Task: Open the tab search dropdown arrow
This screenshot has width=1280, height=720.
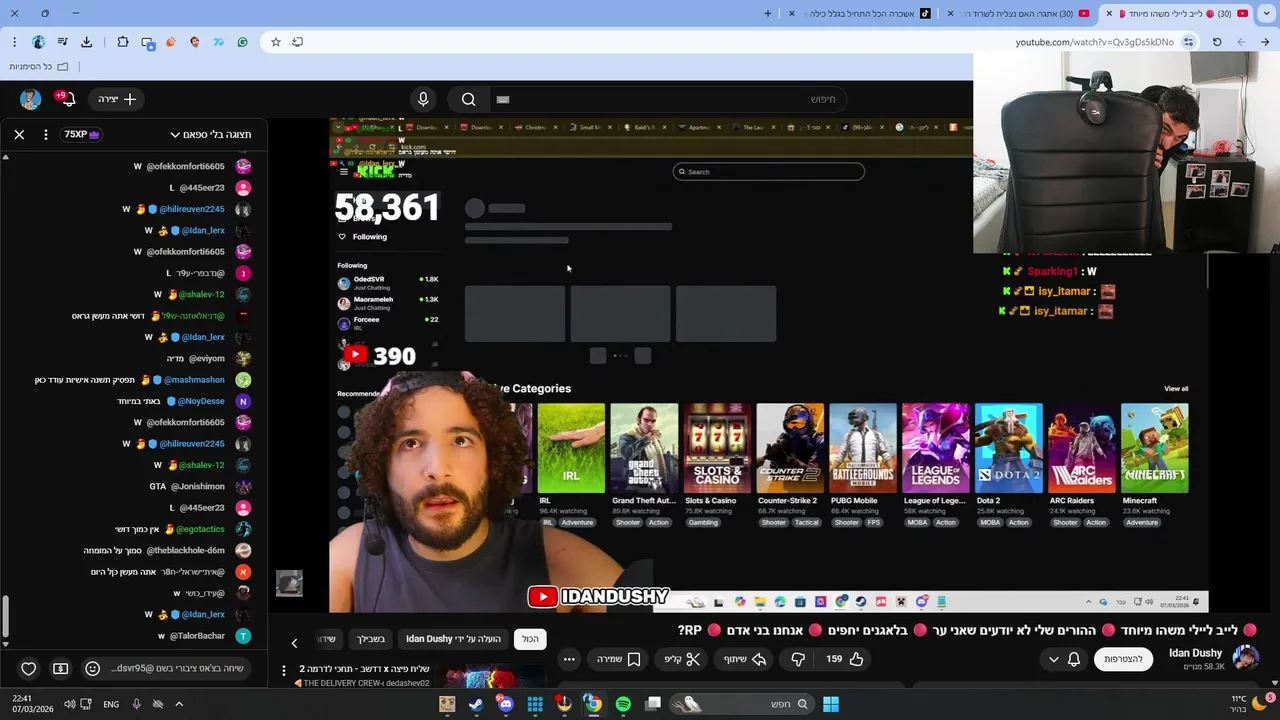Action: 1266,14
